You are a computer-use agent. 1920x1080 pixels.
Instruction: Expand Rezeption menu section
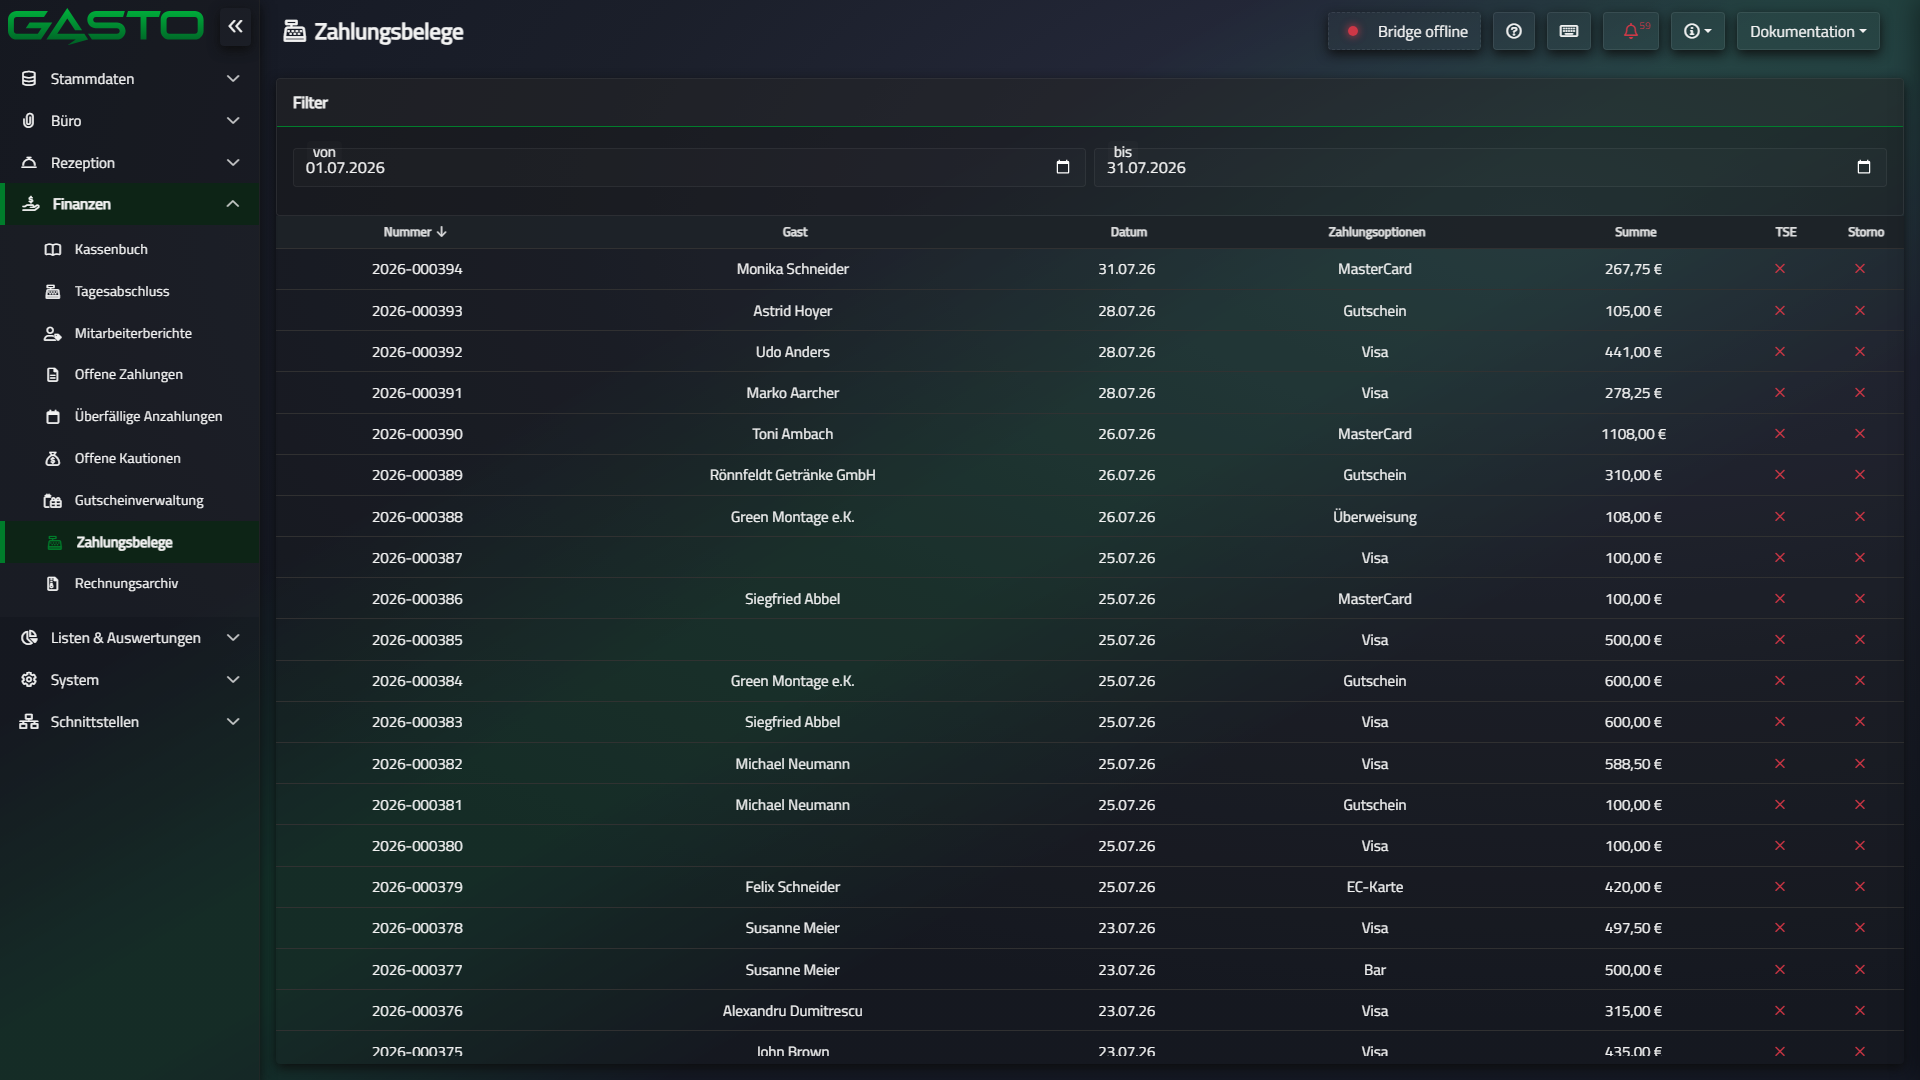click(130, 163)
